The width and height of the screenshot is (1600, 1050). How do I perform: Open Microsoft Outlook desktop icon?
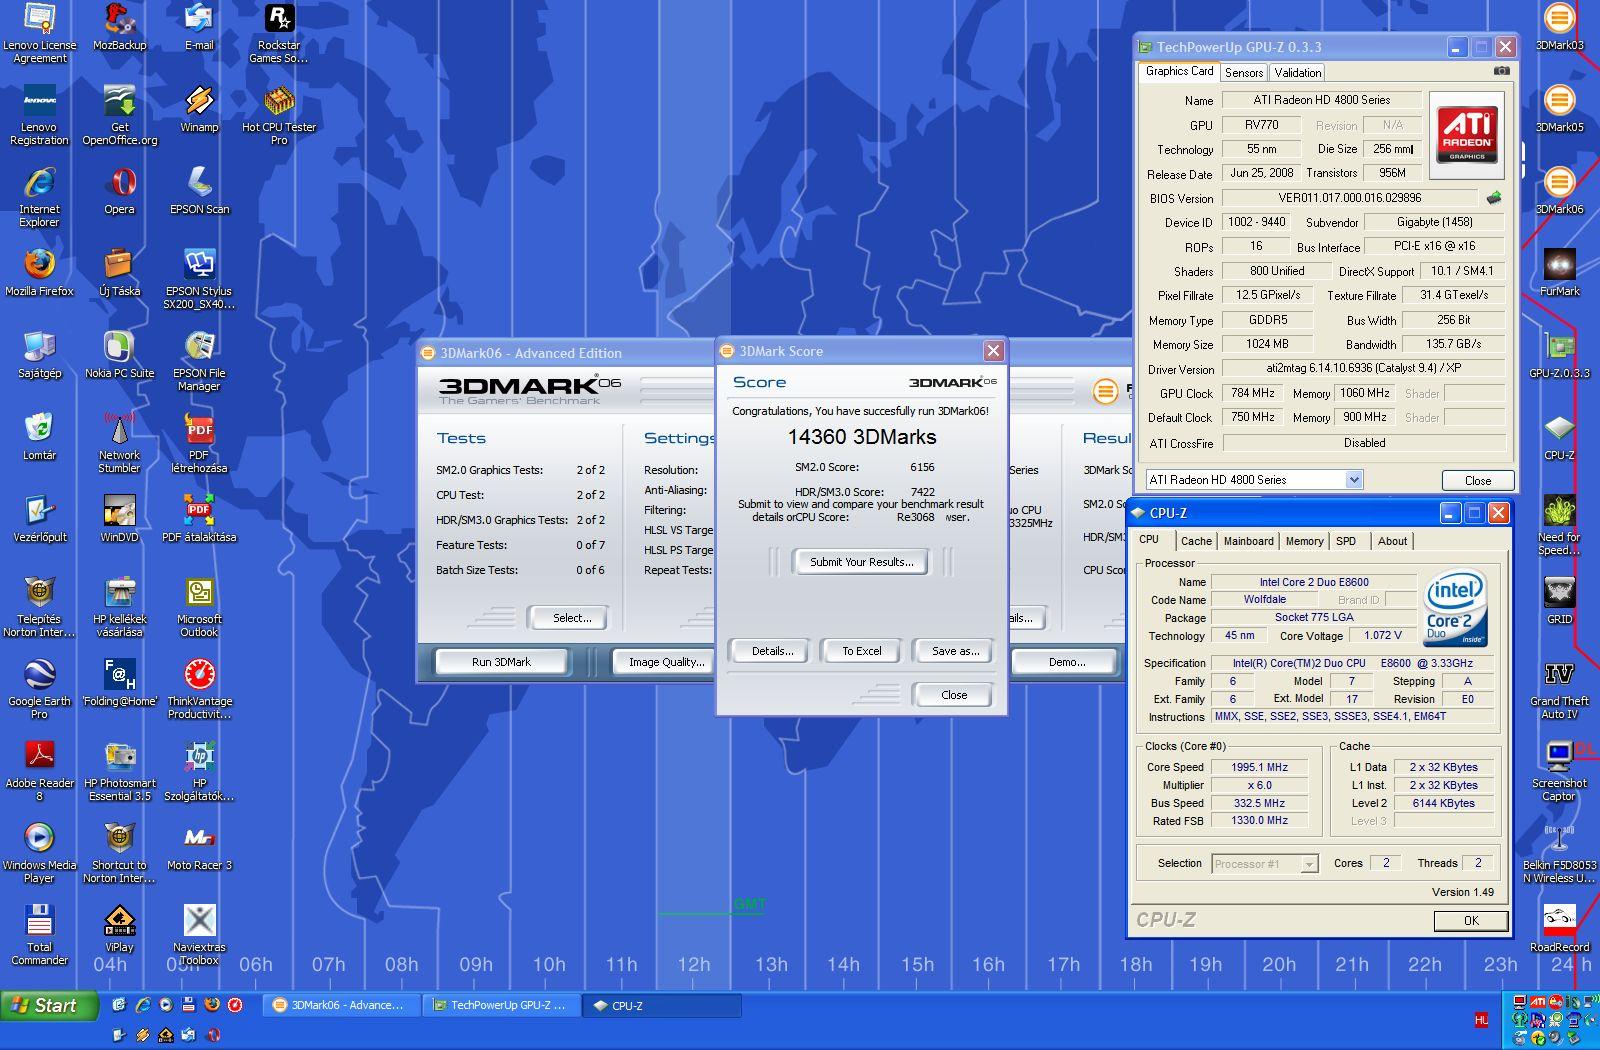[x=199, y=608]
